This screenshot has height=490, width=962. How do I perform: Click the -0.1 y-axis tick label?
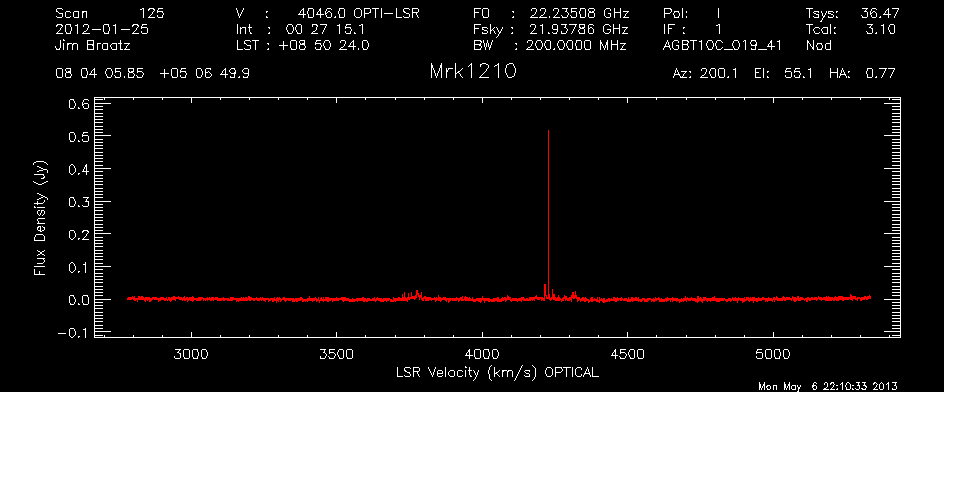pos(75,333)
